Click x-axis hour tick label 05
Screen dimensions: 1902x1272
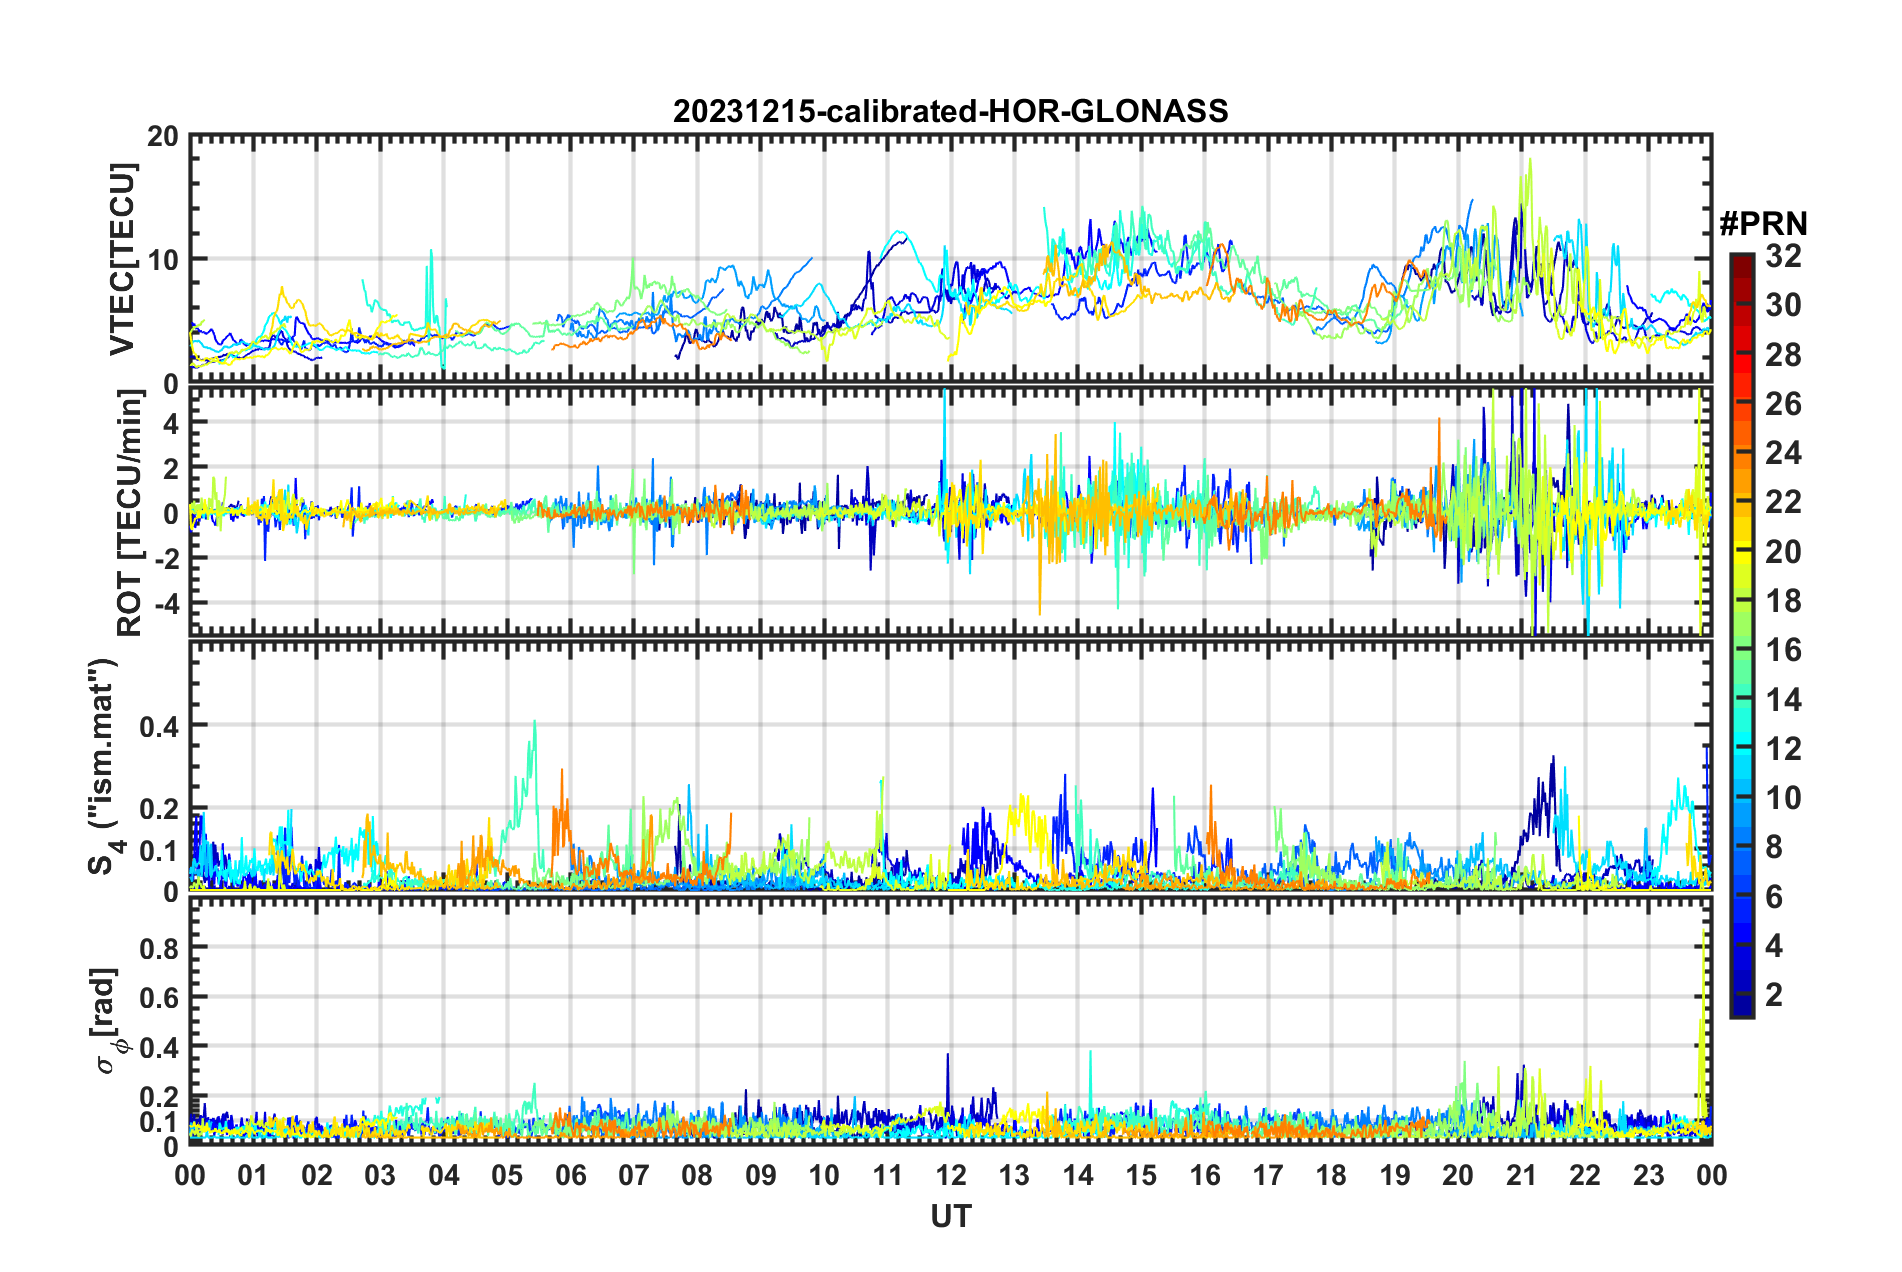[x=507, y=1175]
